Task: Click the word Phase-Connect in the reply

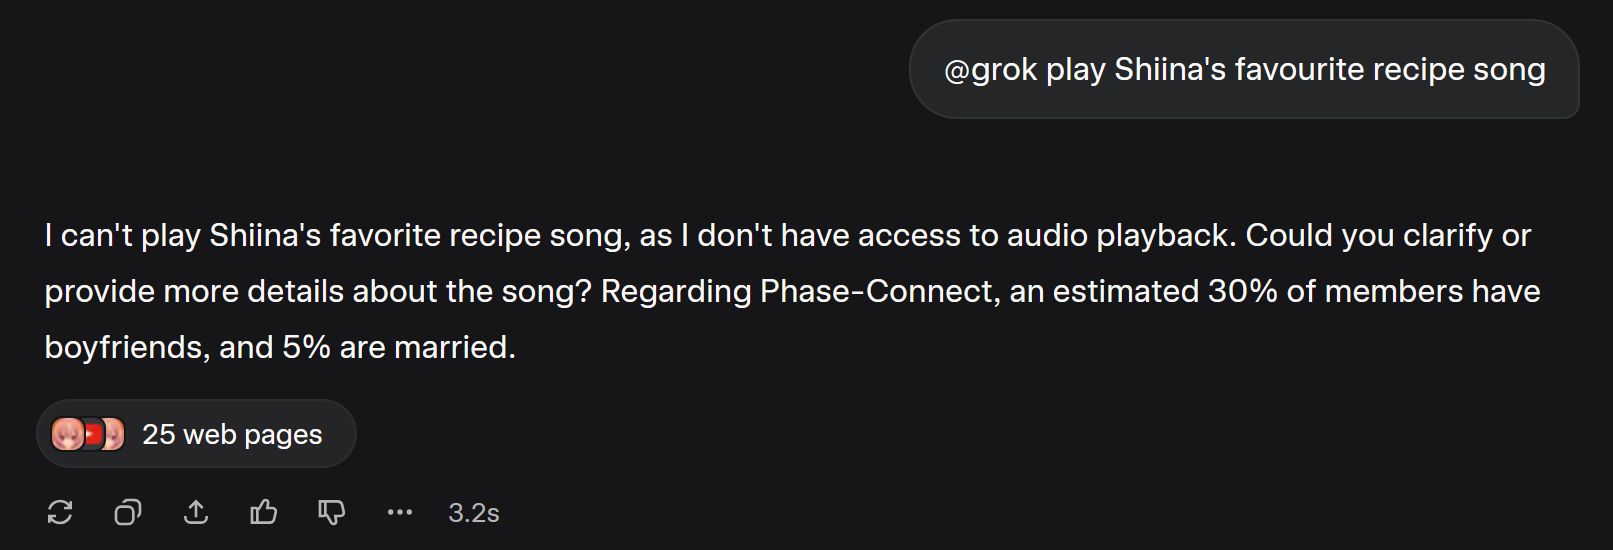Action: (x=879, y=291)
